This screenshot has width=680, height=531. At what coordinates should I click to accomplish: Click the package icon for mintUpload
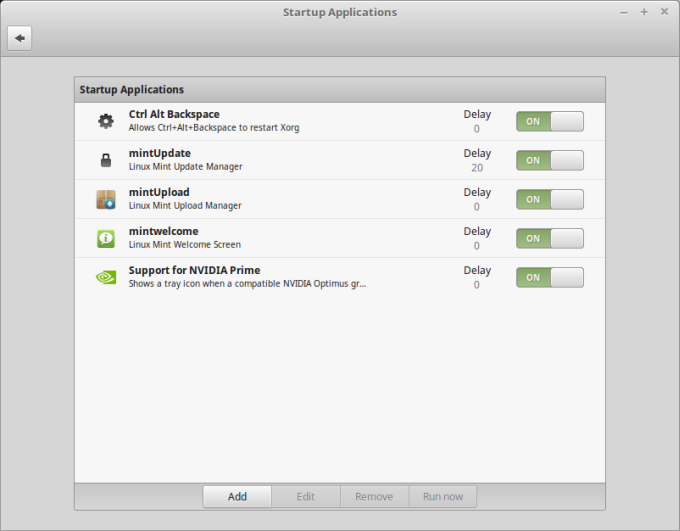click(106, 199)
